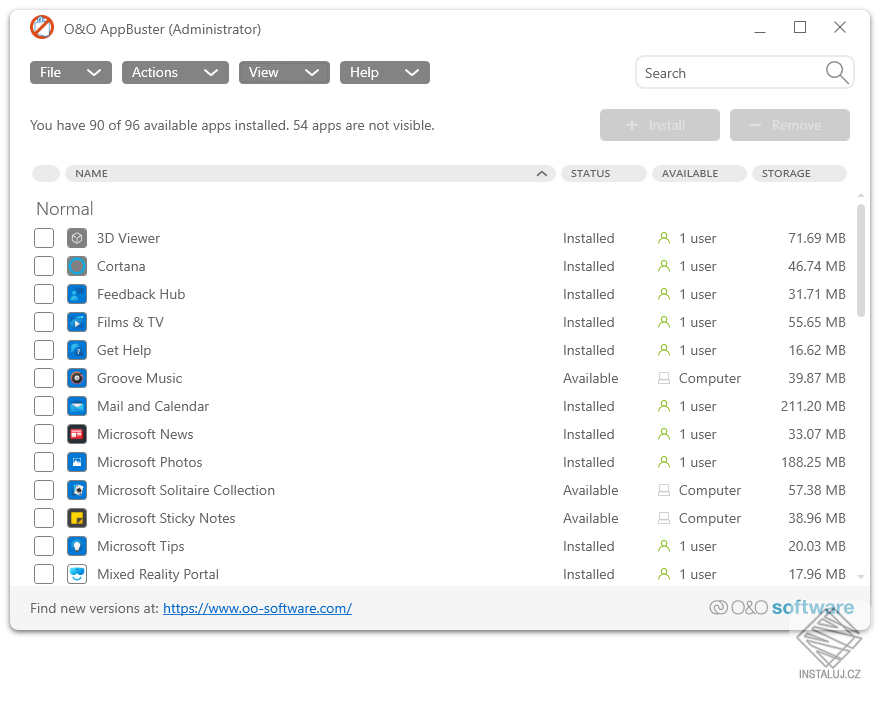Click the scrollbar down arrow
Viewport: 880px width, 701px height.
pyautogui.click(x=861, y=576)
